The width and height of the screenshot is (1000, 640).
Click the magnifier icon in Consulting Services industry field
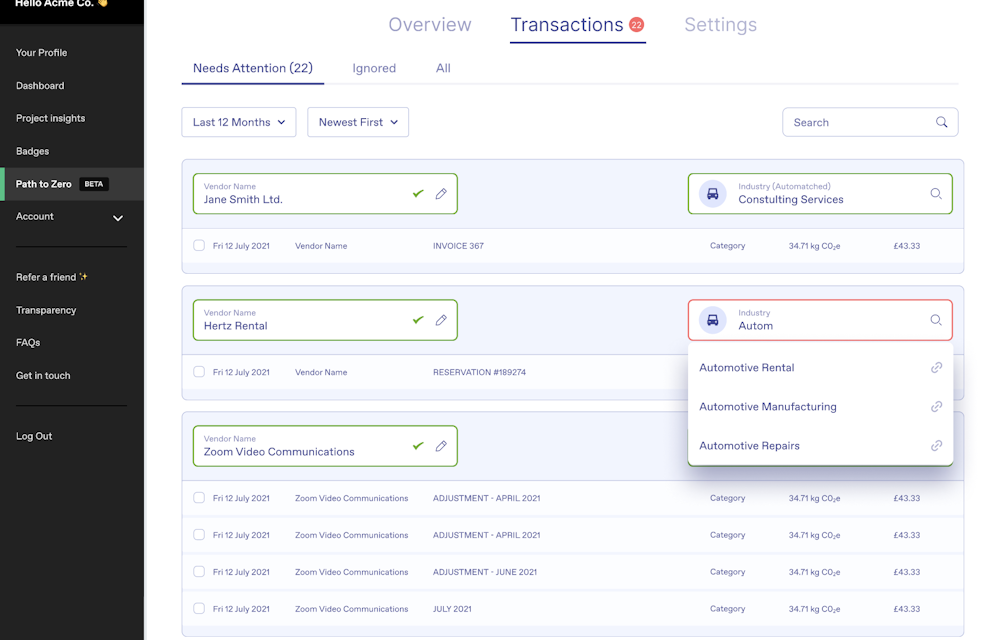(936, 194)
